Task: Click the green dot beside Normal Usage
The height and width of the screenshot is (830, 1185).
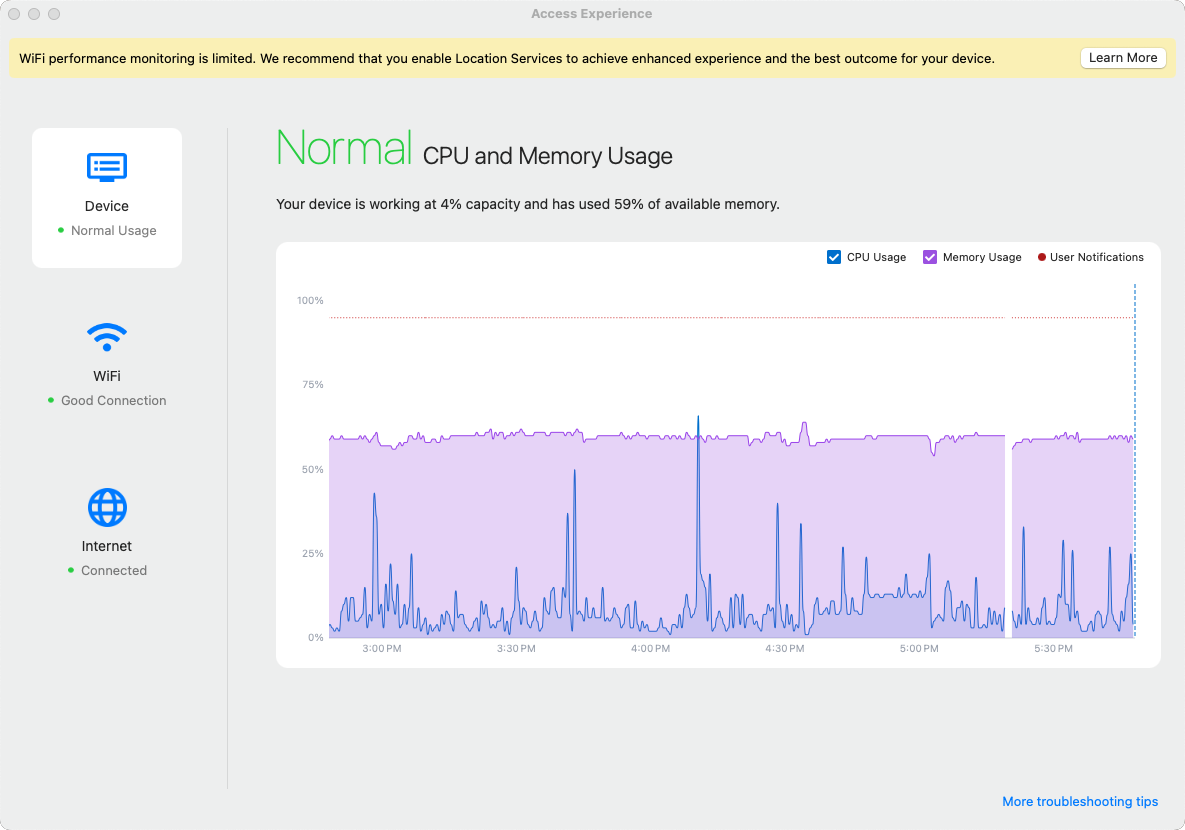Action: click(x=61, y=231)
